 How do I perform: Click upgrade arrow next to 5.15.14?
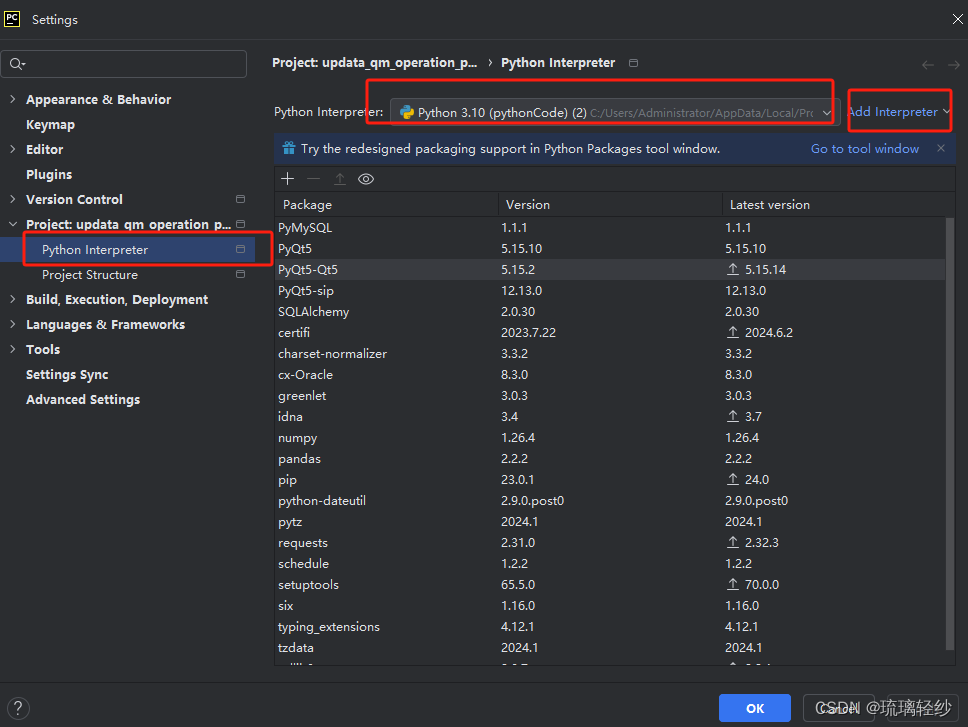click(733, 269)
